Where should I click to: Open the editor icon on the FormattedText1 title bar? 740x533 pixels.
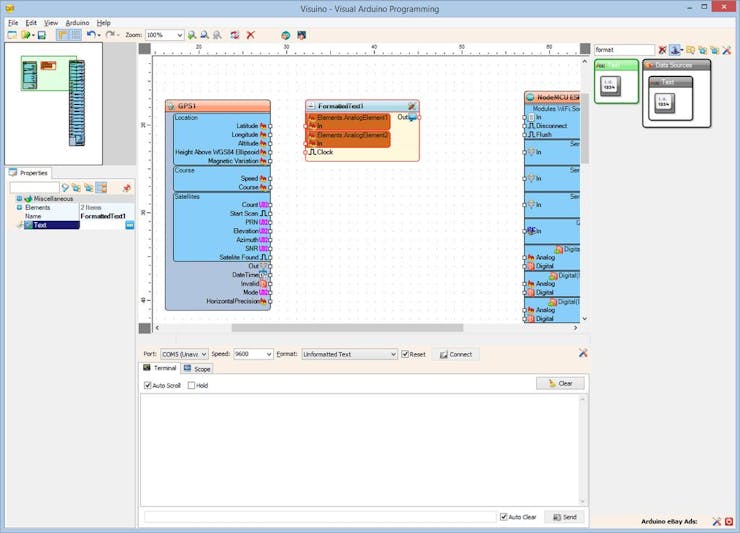click(411, 106)
